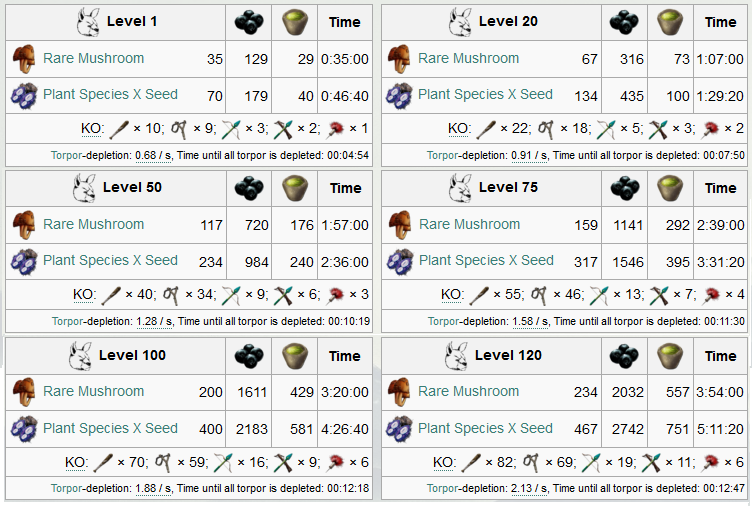Click the Torpor link in Level 120 table
Image resolution: width=752 pixels, height=506 pixels.
coord(443,489)
